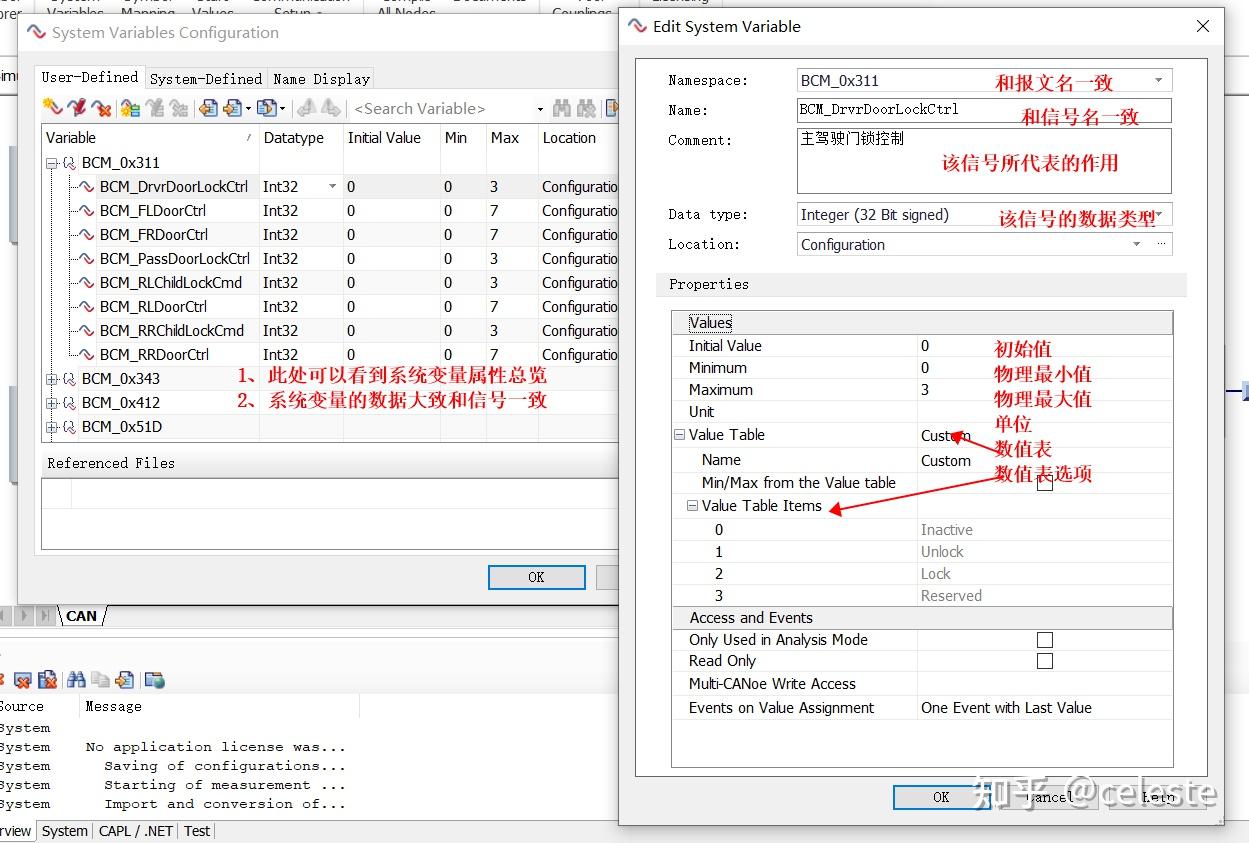Click the Name field containing BCM_DrvrDoorLockCtrl
The height and width of the screenshot is (843, 1249).
(984, 110)
